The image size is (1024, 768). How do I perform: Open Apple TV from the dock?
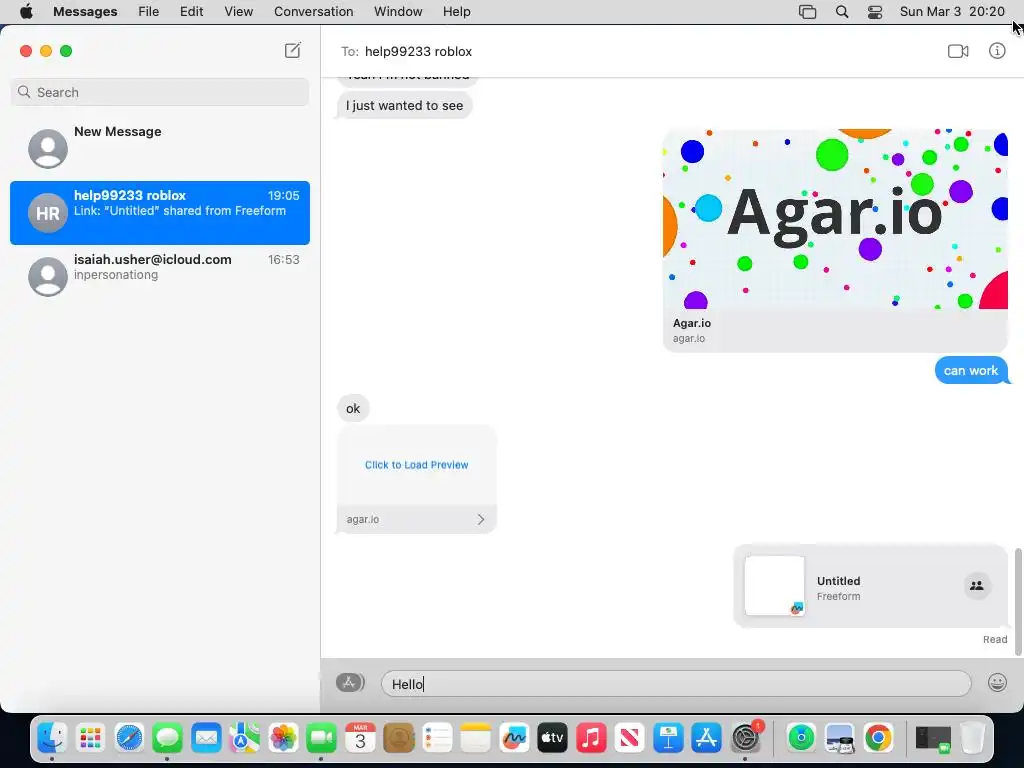pos(552,738)
